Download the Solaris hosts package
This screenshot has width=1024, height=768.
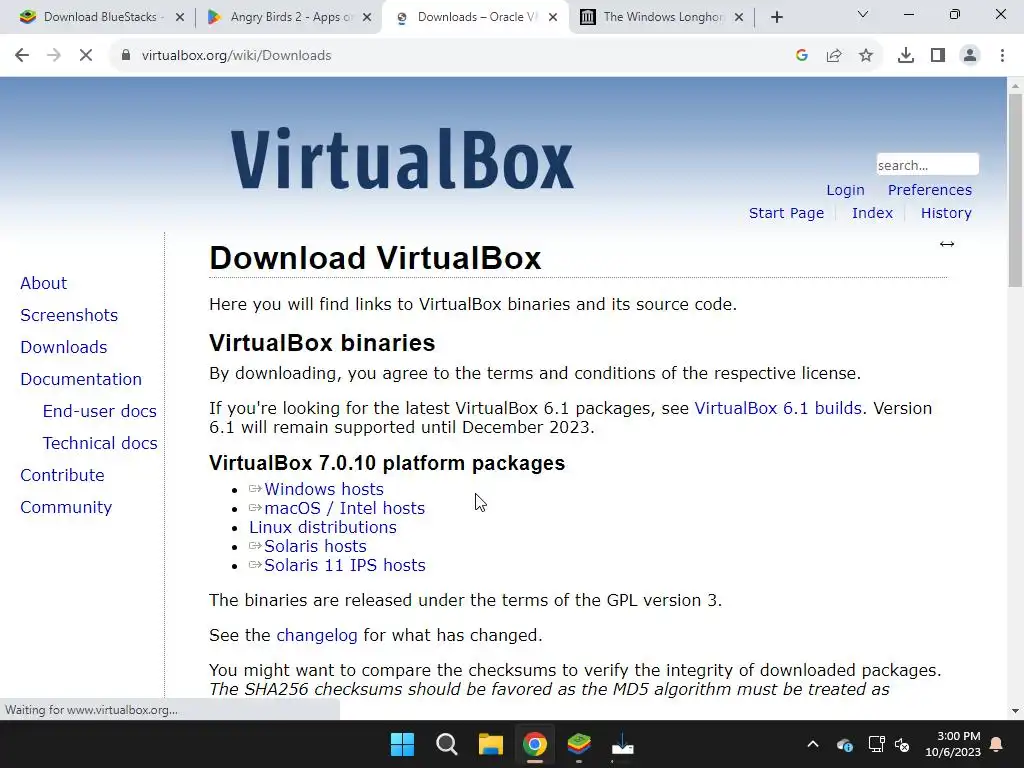[x=315, y=546]
